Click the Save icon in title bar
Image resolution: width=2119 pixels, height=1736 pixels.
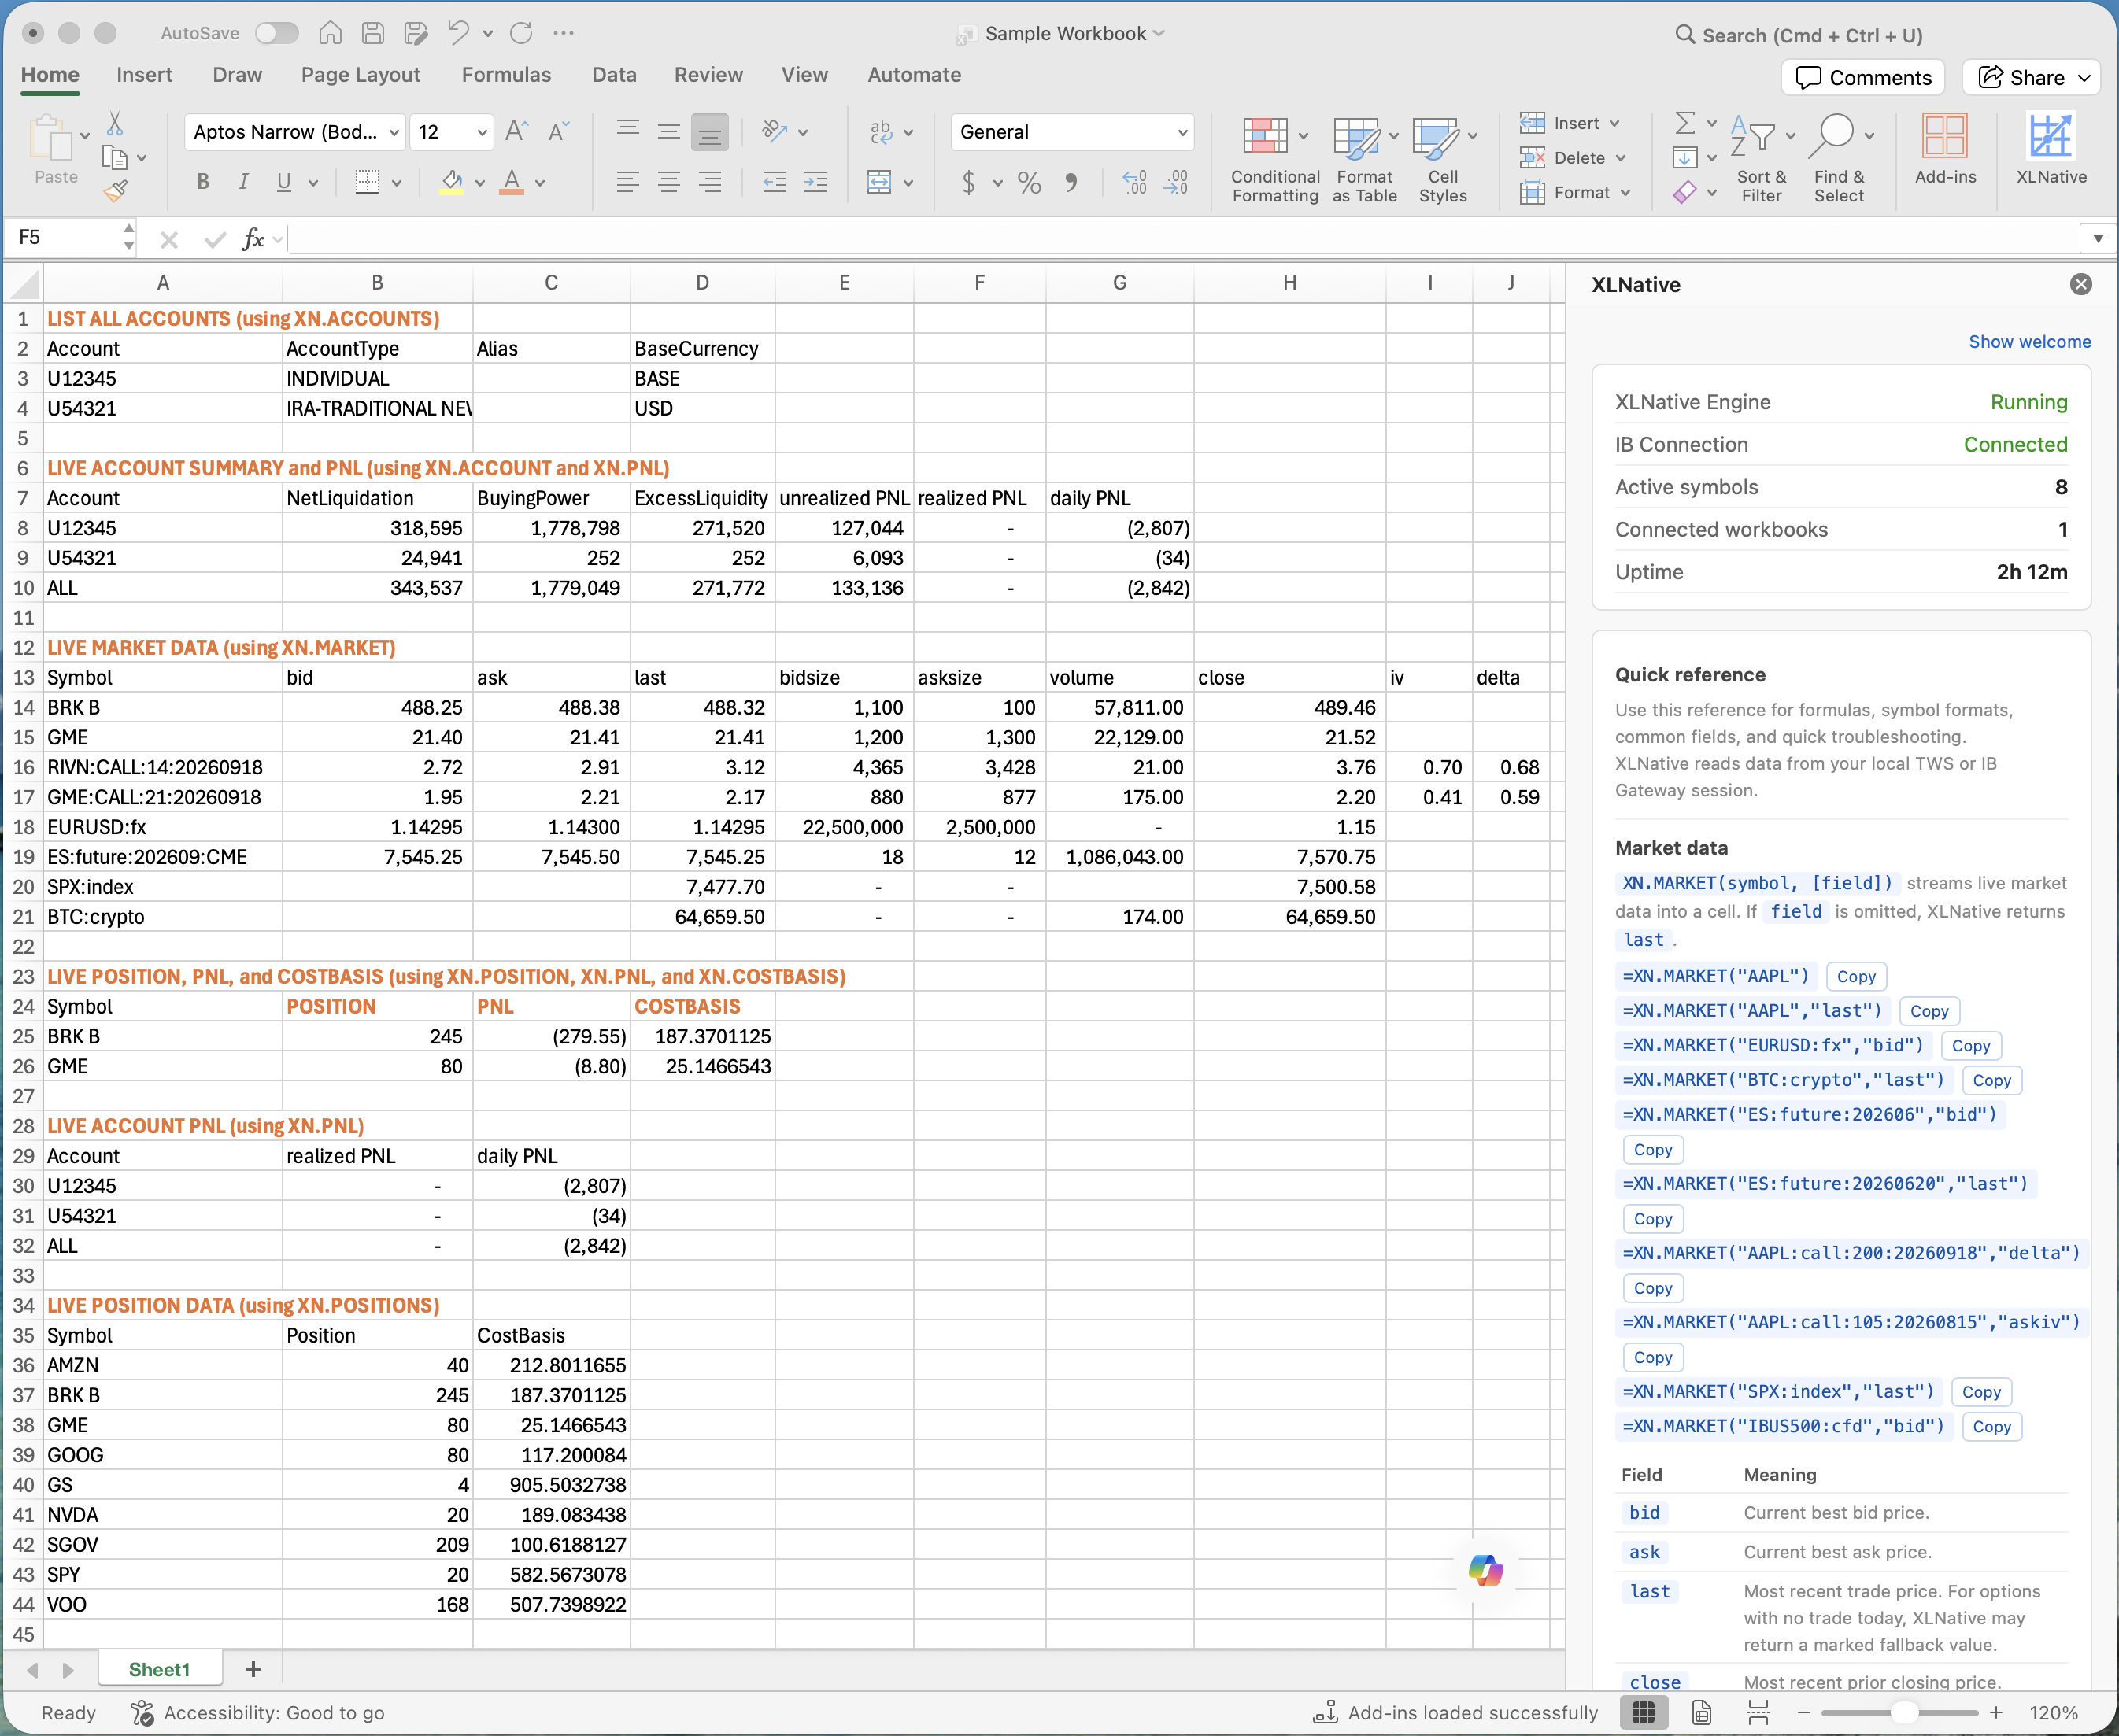[373, 33]
